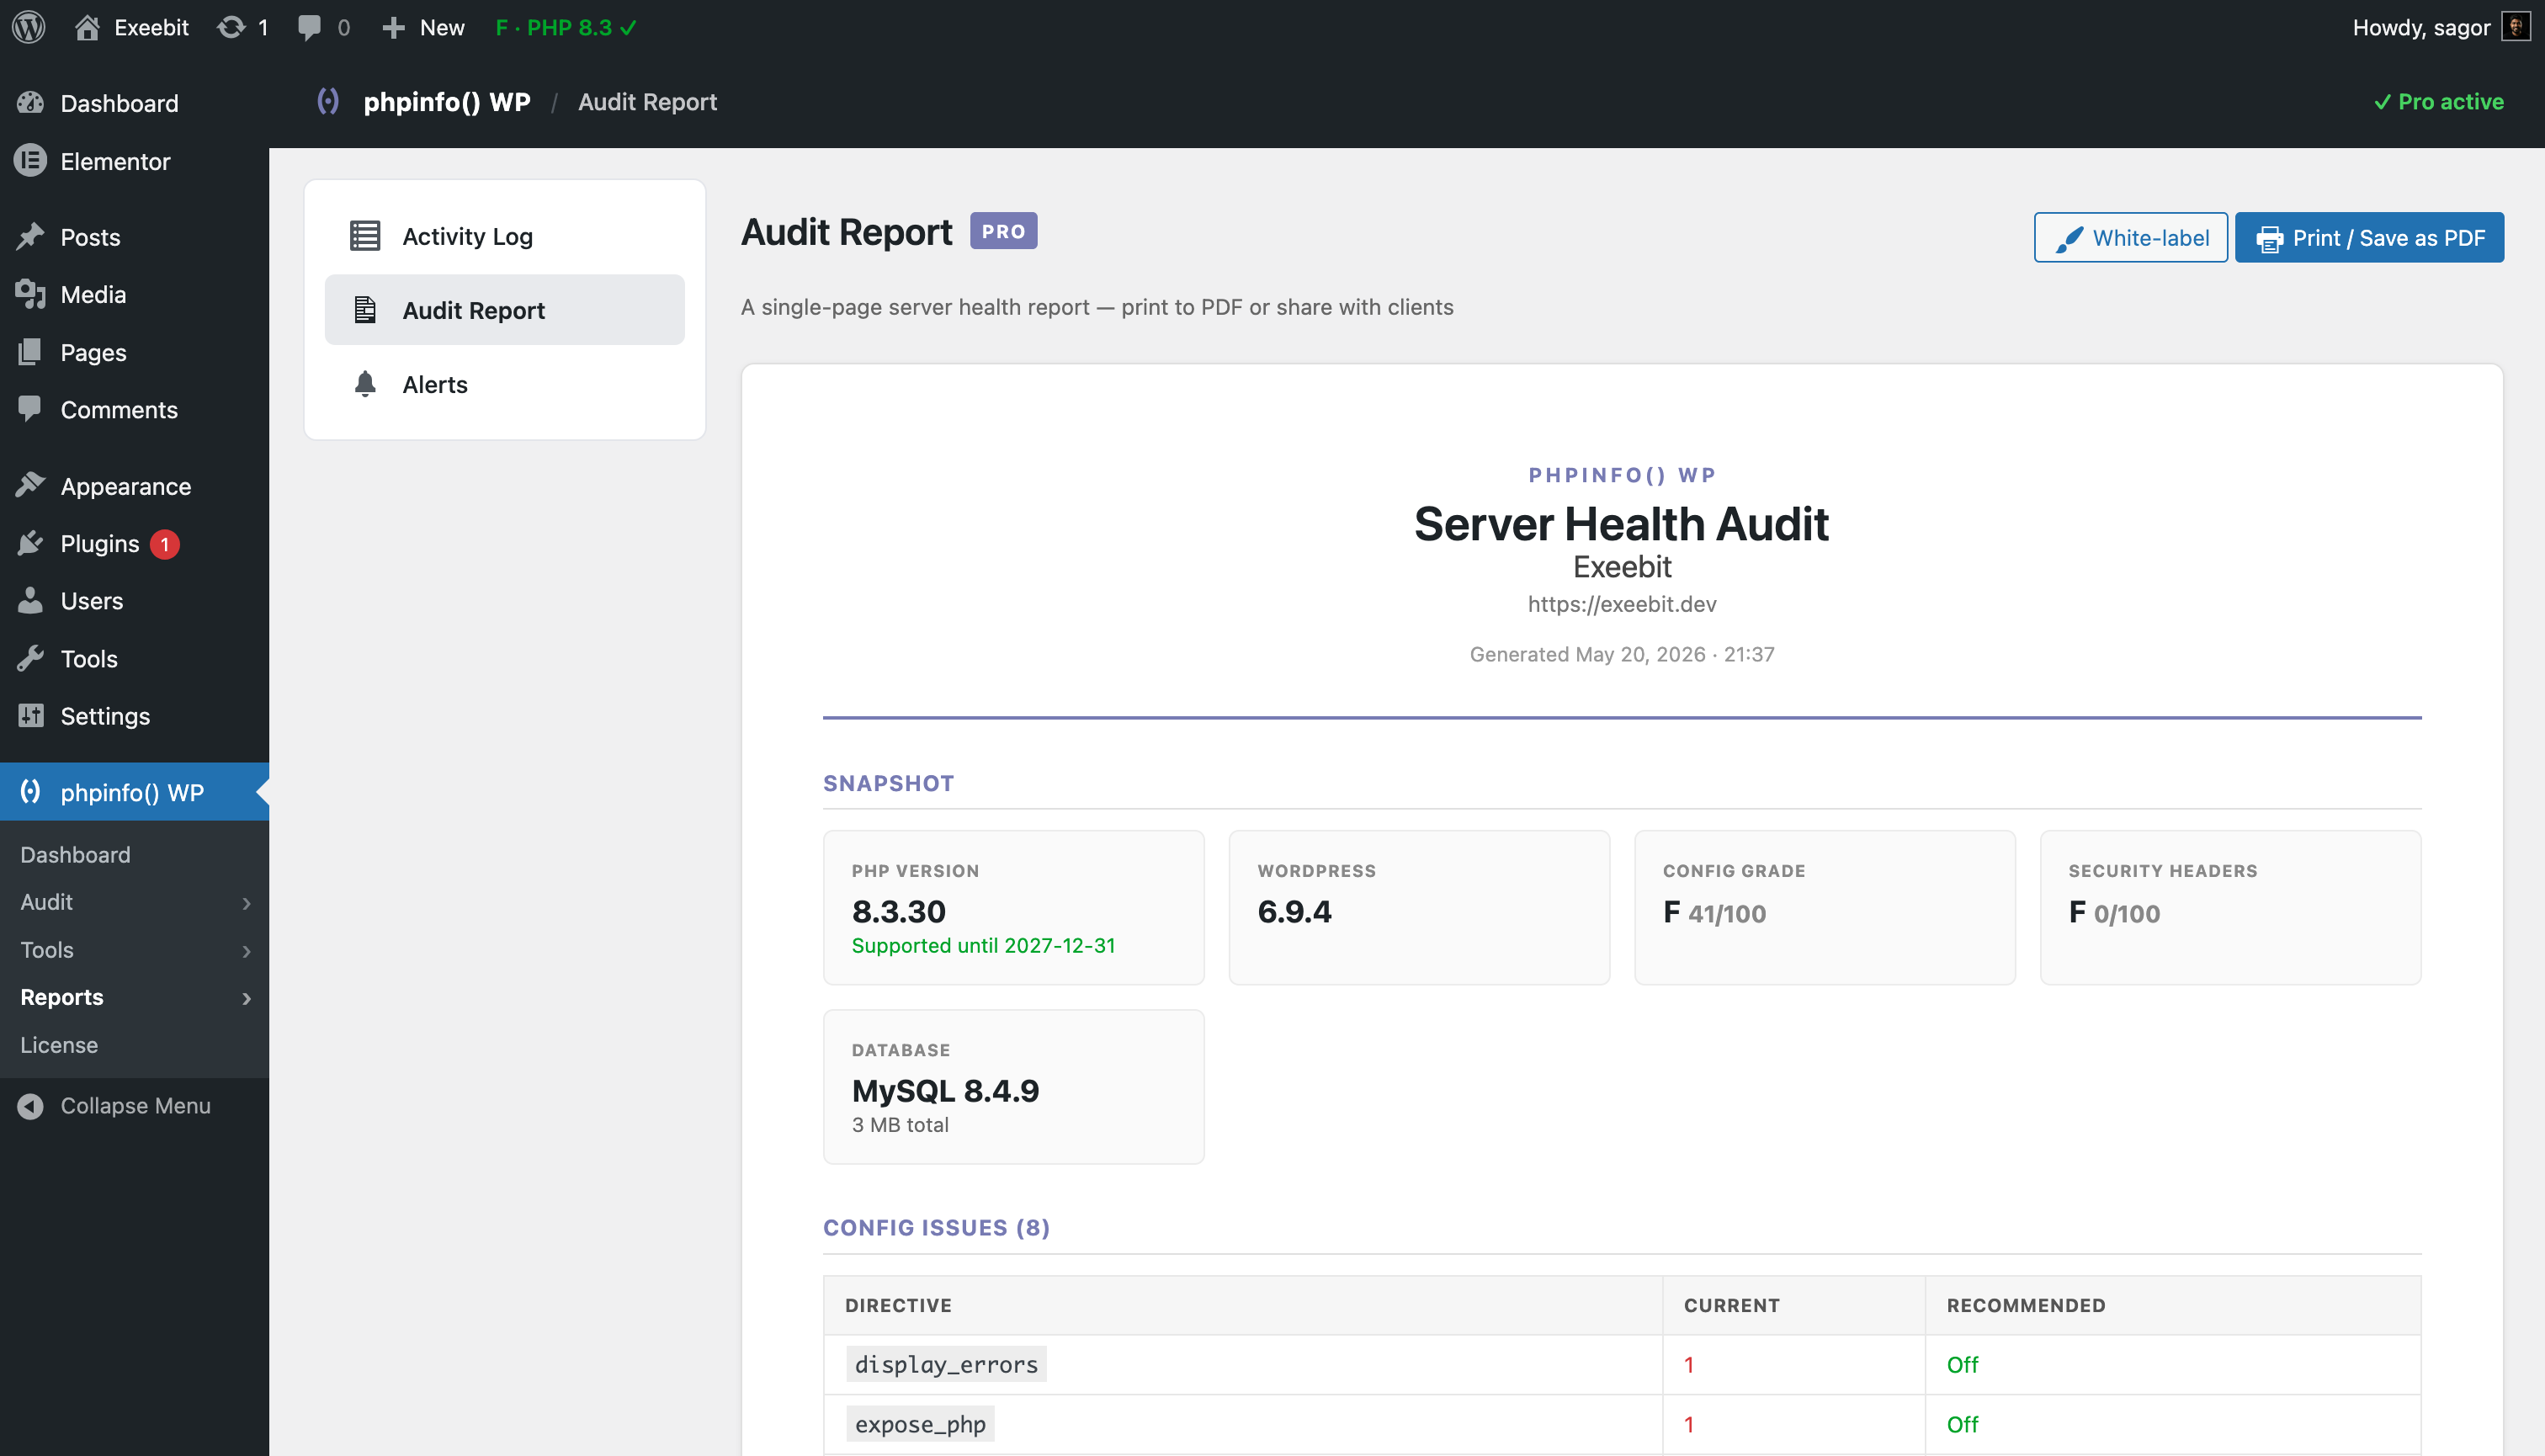Expand the Tools submenu chevron under phpinfo
The height and width of the screenshot is (1456, 2545).
coord(246,951)
